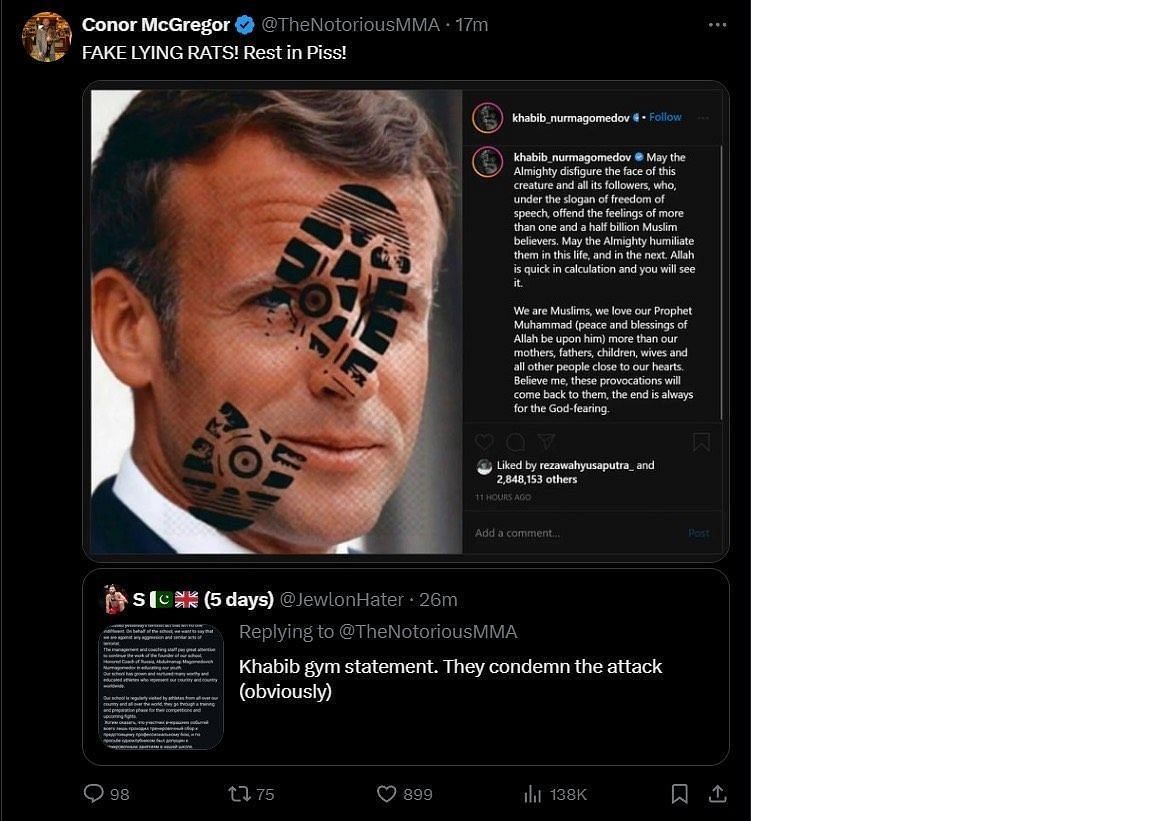The width and height of the screenshot is (1152, 821).
Task: Open Conor McGregor display name link
Action: [155, 25]
